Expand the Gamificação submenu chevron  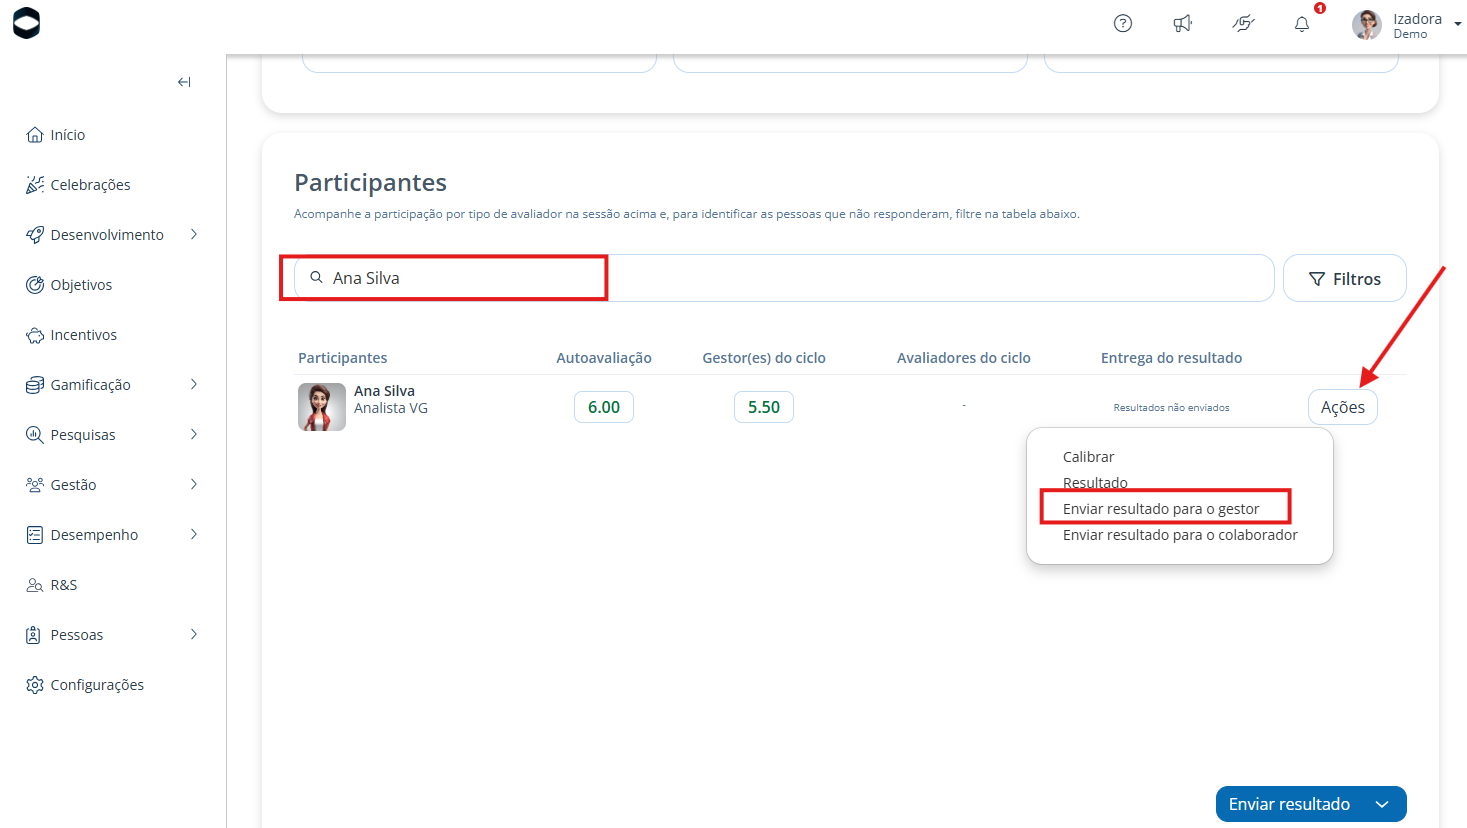(194, 384)
